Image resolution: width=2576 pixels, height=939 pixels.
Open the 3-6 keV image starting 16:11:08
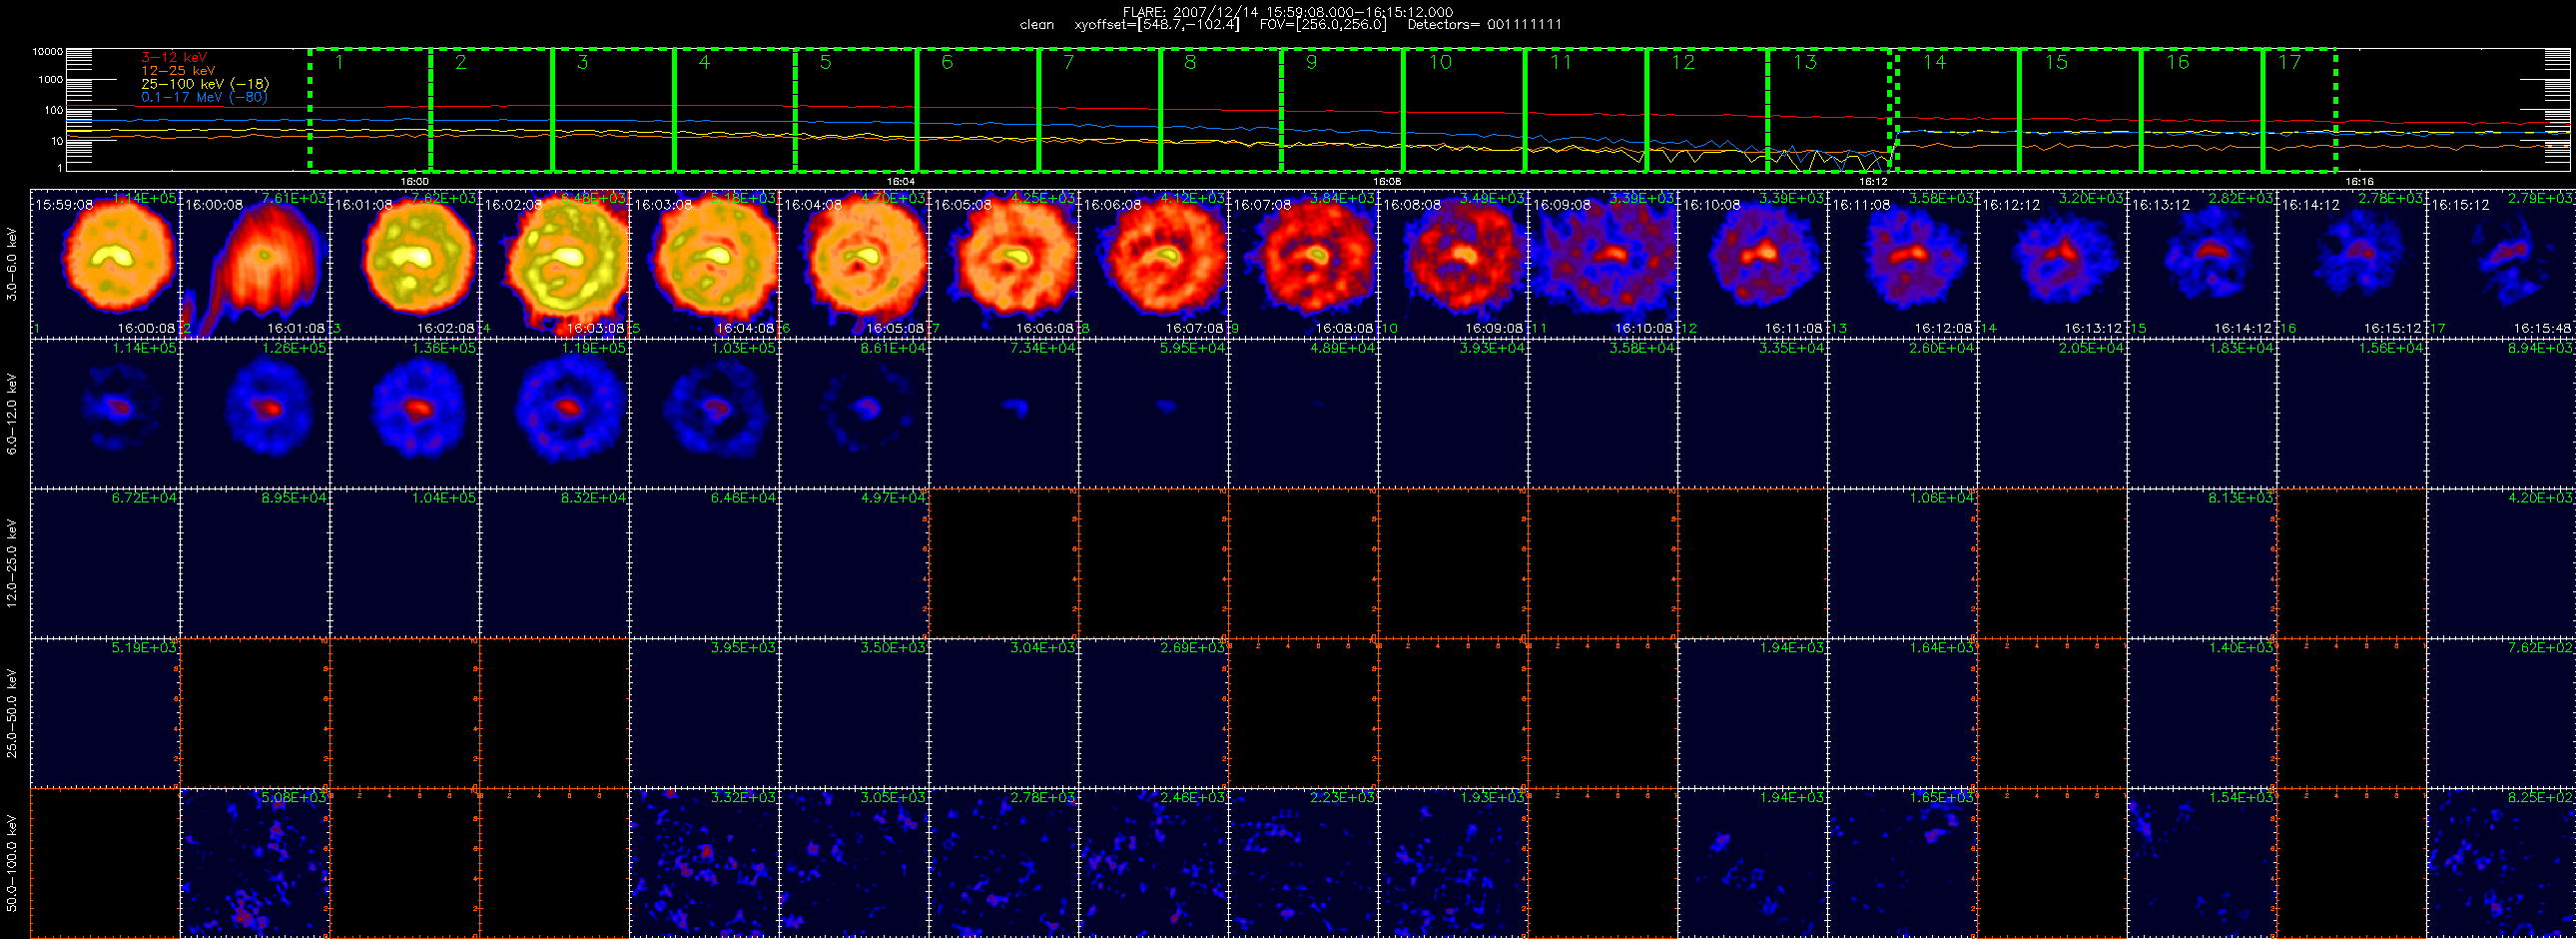[1902, 263]
